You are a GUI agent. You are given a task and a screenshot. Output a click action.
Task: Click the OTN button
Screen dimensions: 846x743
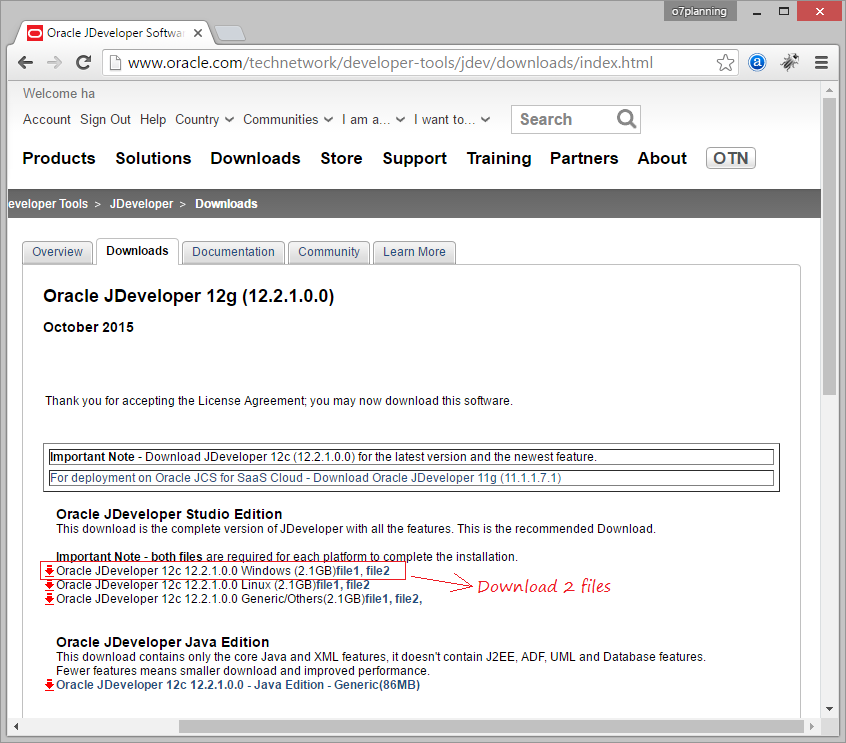[x=731, y=158]
